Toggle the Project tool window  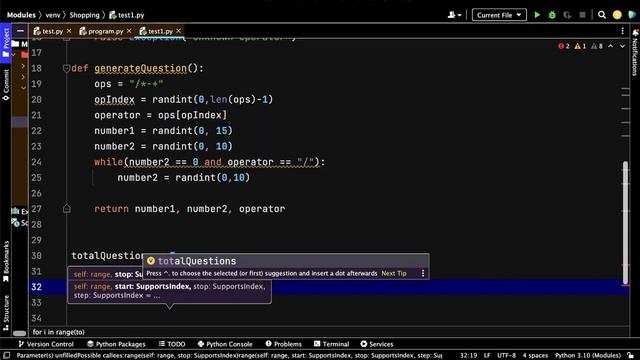[x=6, y=42]
